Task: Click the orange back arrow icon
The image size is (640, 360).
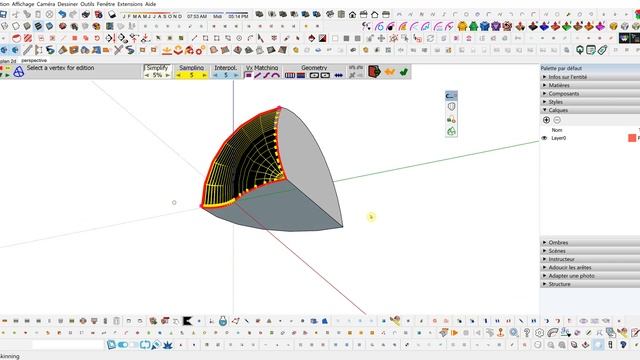Action: [389, 72]
